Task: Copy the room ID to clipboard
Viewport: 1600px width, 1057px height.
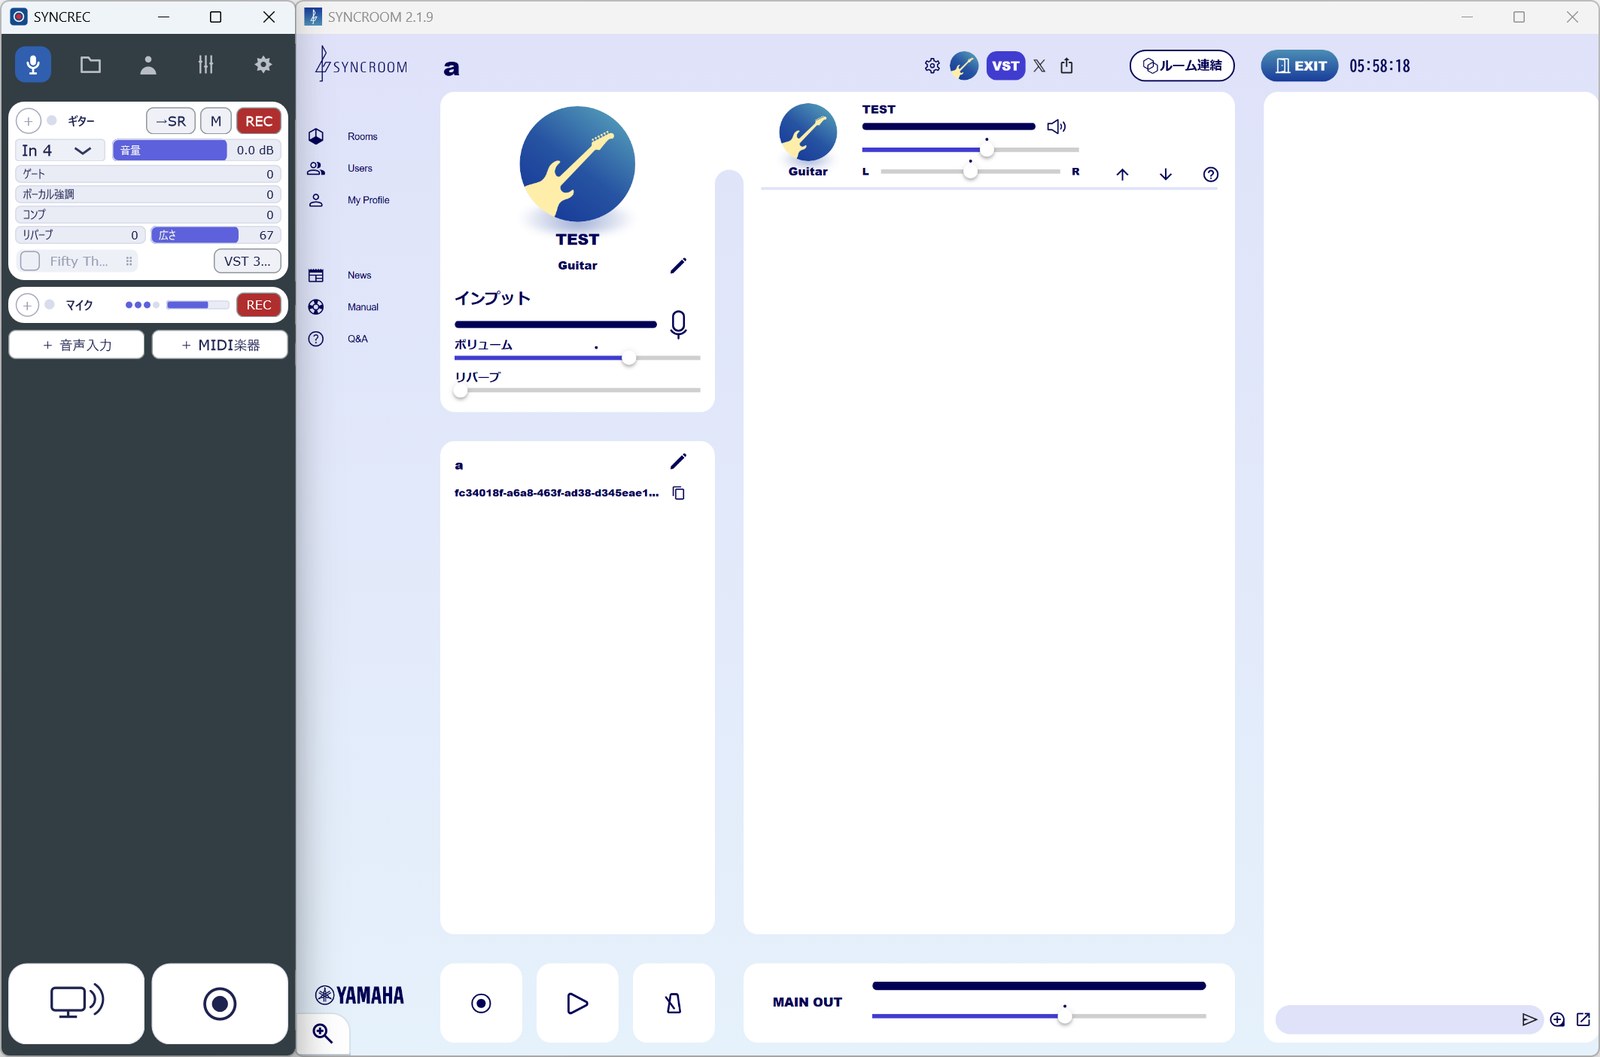Action: pos(679,493)
